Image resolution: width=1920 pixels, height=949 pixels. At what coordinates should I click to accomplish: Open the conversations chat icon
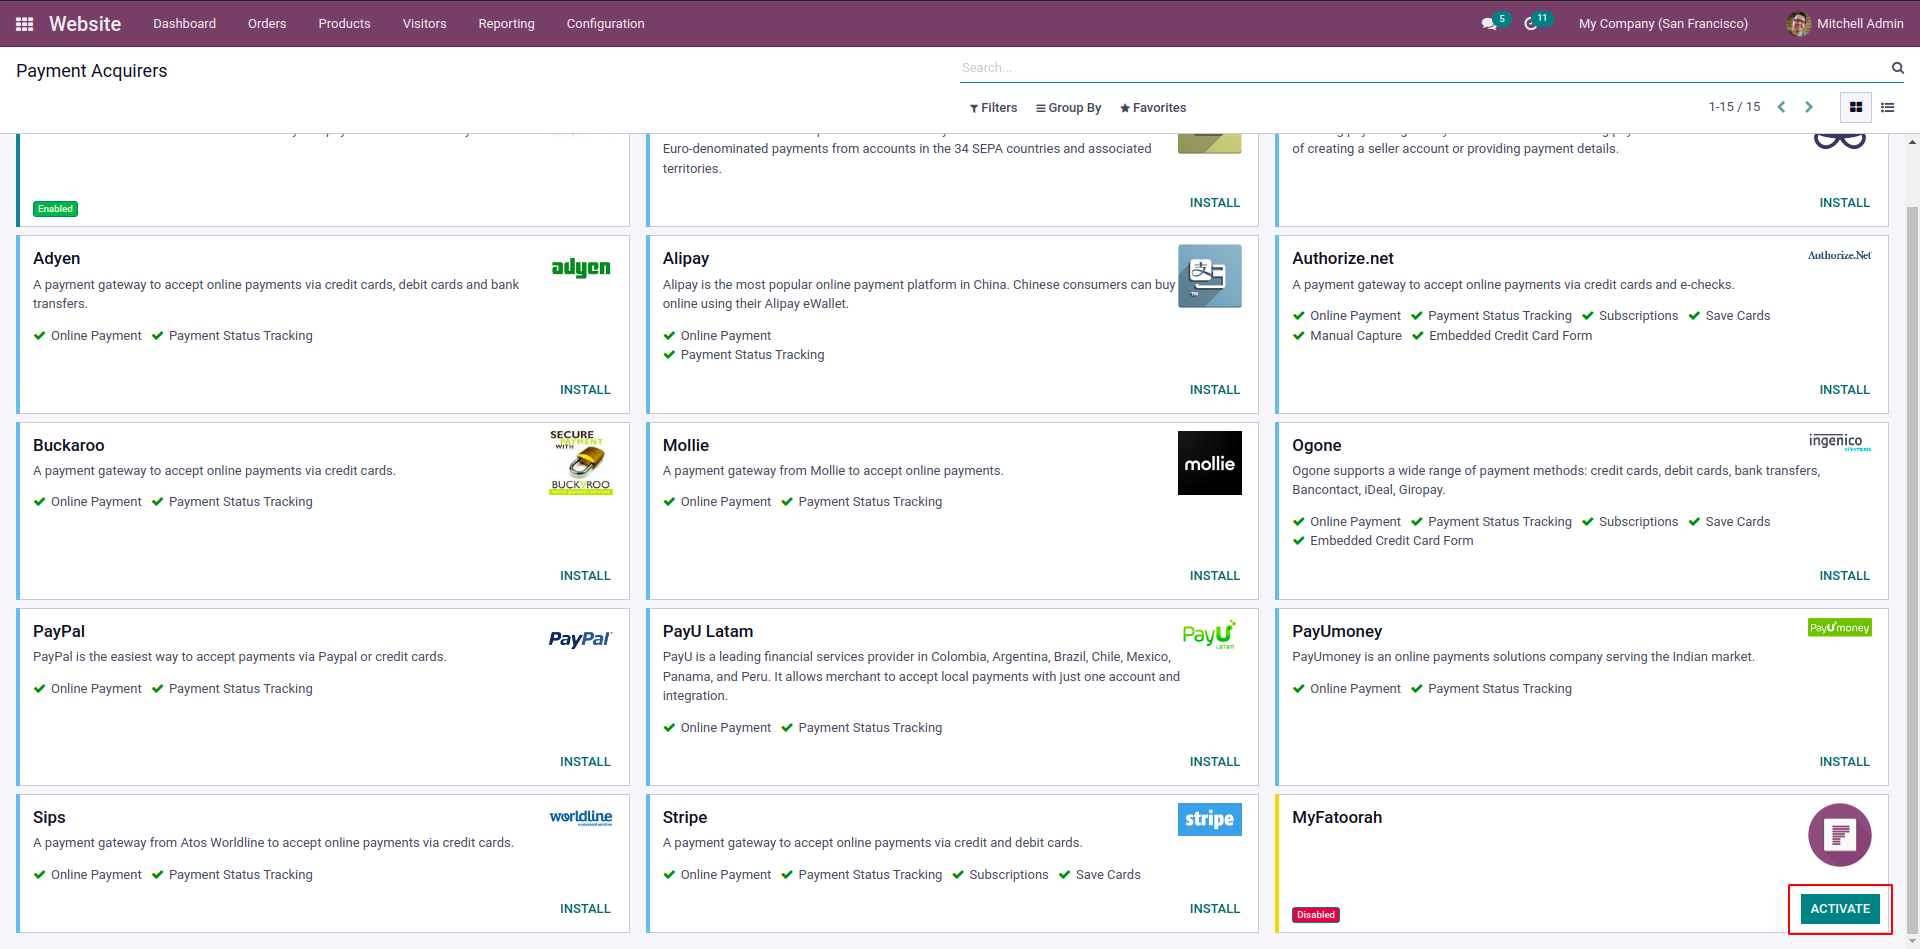[x=1489, y=24]
